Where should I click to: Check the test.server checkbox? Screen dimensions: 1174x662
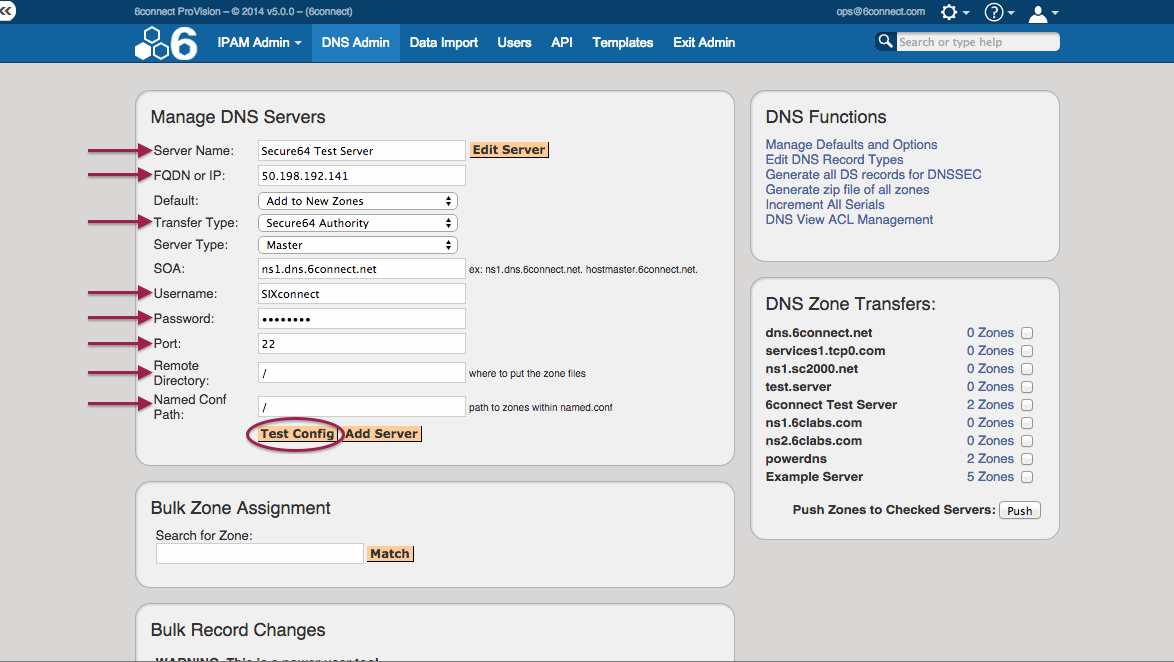pos(1027,387)
